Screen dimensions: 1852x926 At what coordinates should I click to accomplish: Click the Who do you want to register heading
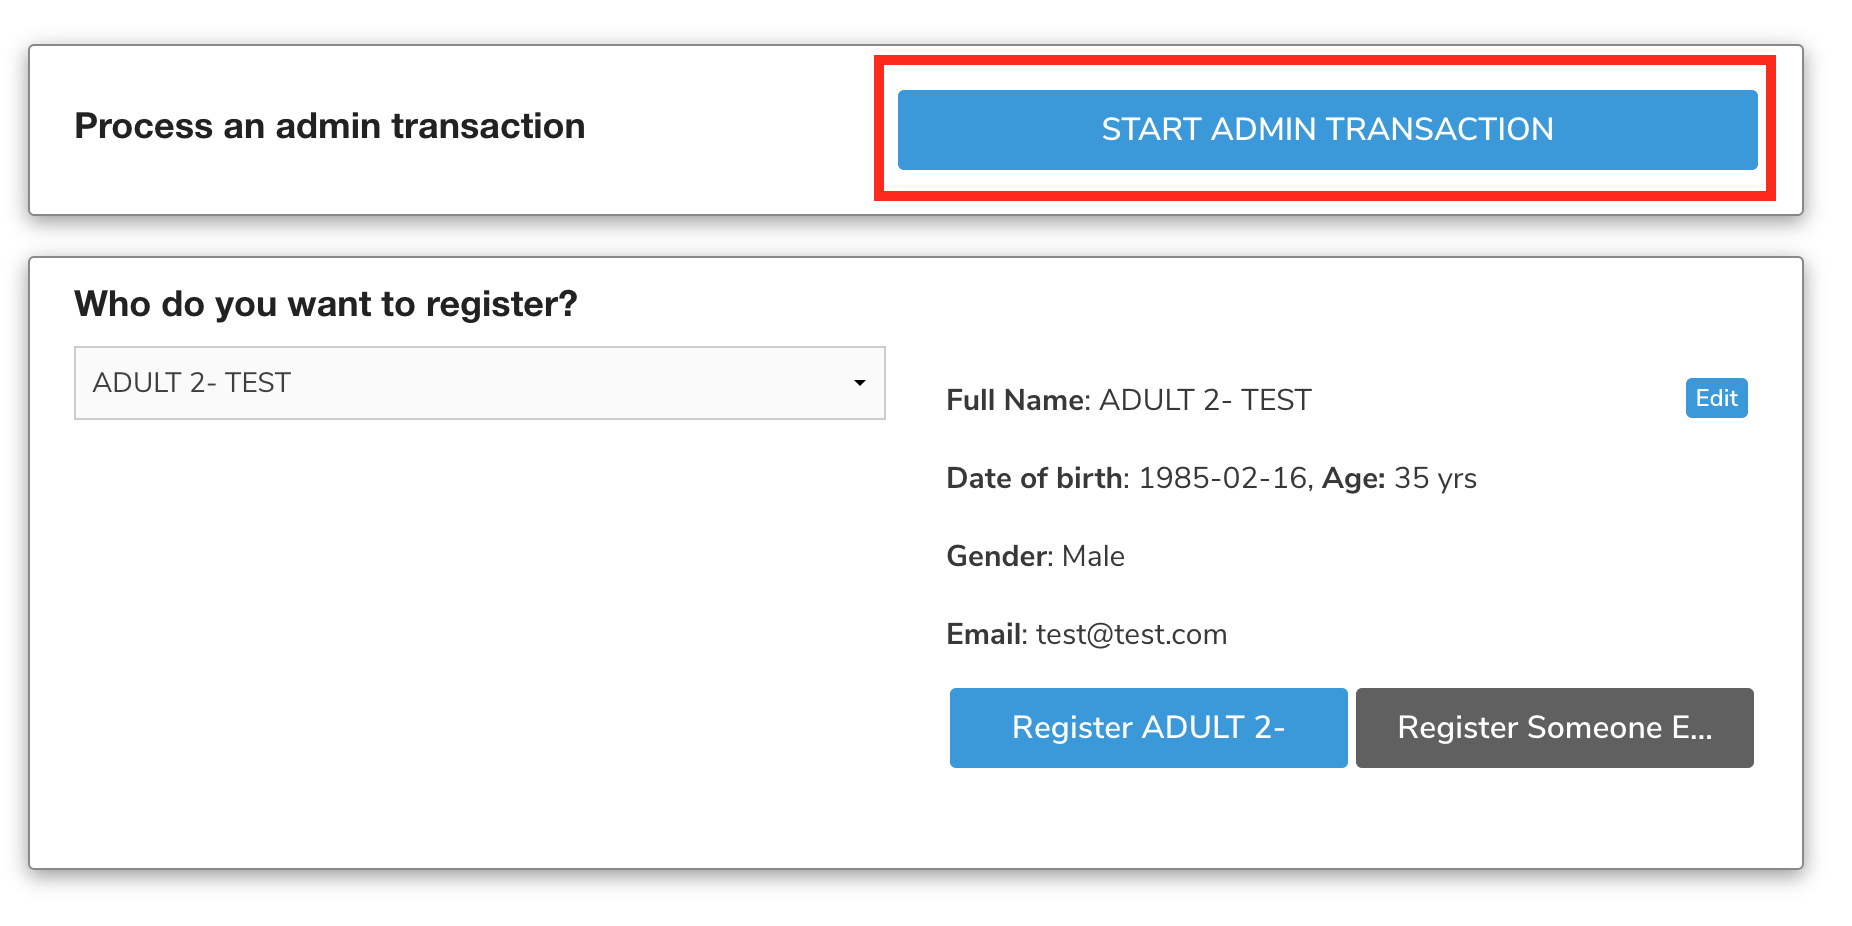click(x=326, y=304)
